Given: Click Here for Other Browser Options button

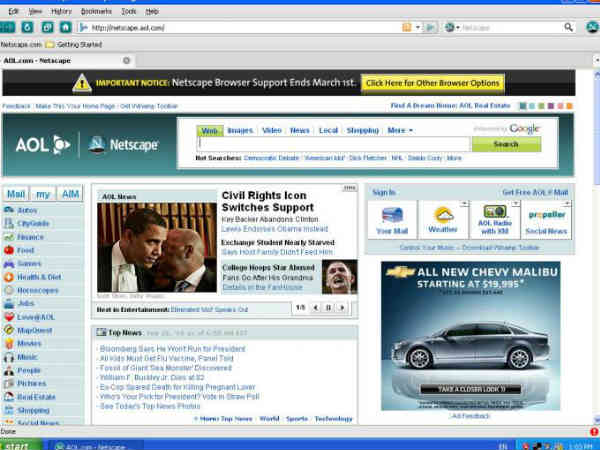Looking at the screenshot, I should 432,83.
